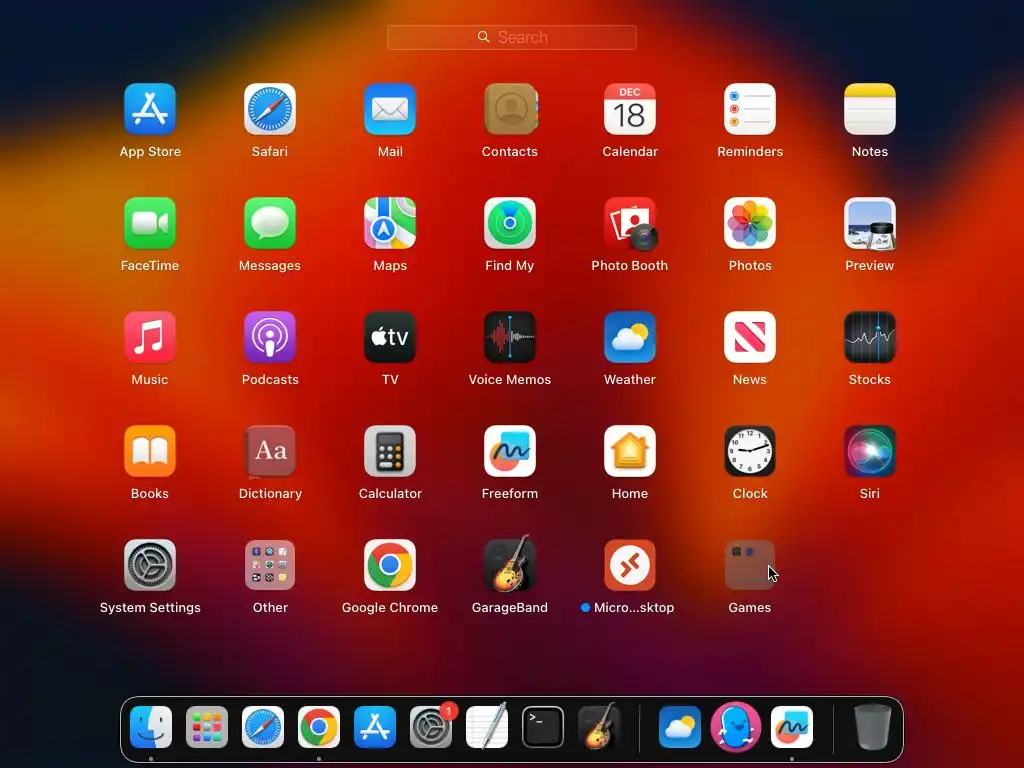Click the Launchpad Search field

click(x=511, y=37)
